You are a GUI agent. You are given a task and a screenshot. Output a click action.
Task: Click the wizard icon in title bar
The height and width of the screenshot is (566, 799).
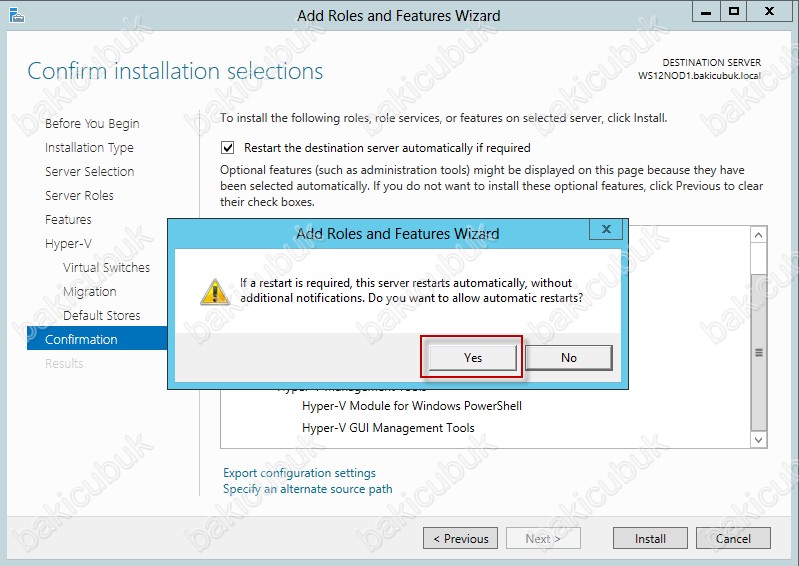coord(16,15)
